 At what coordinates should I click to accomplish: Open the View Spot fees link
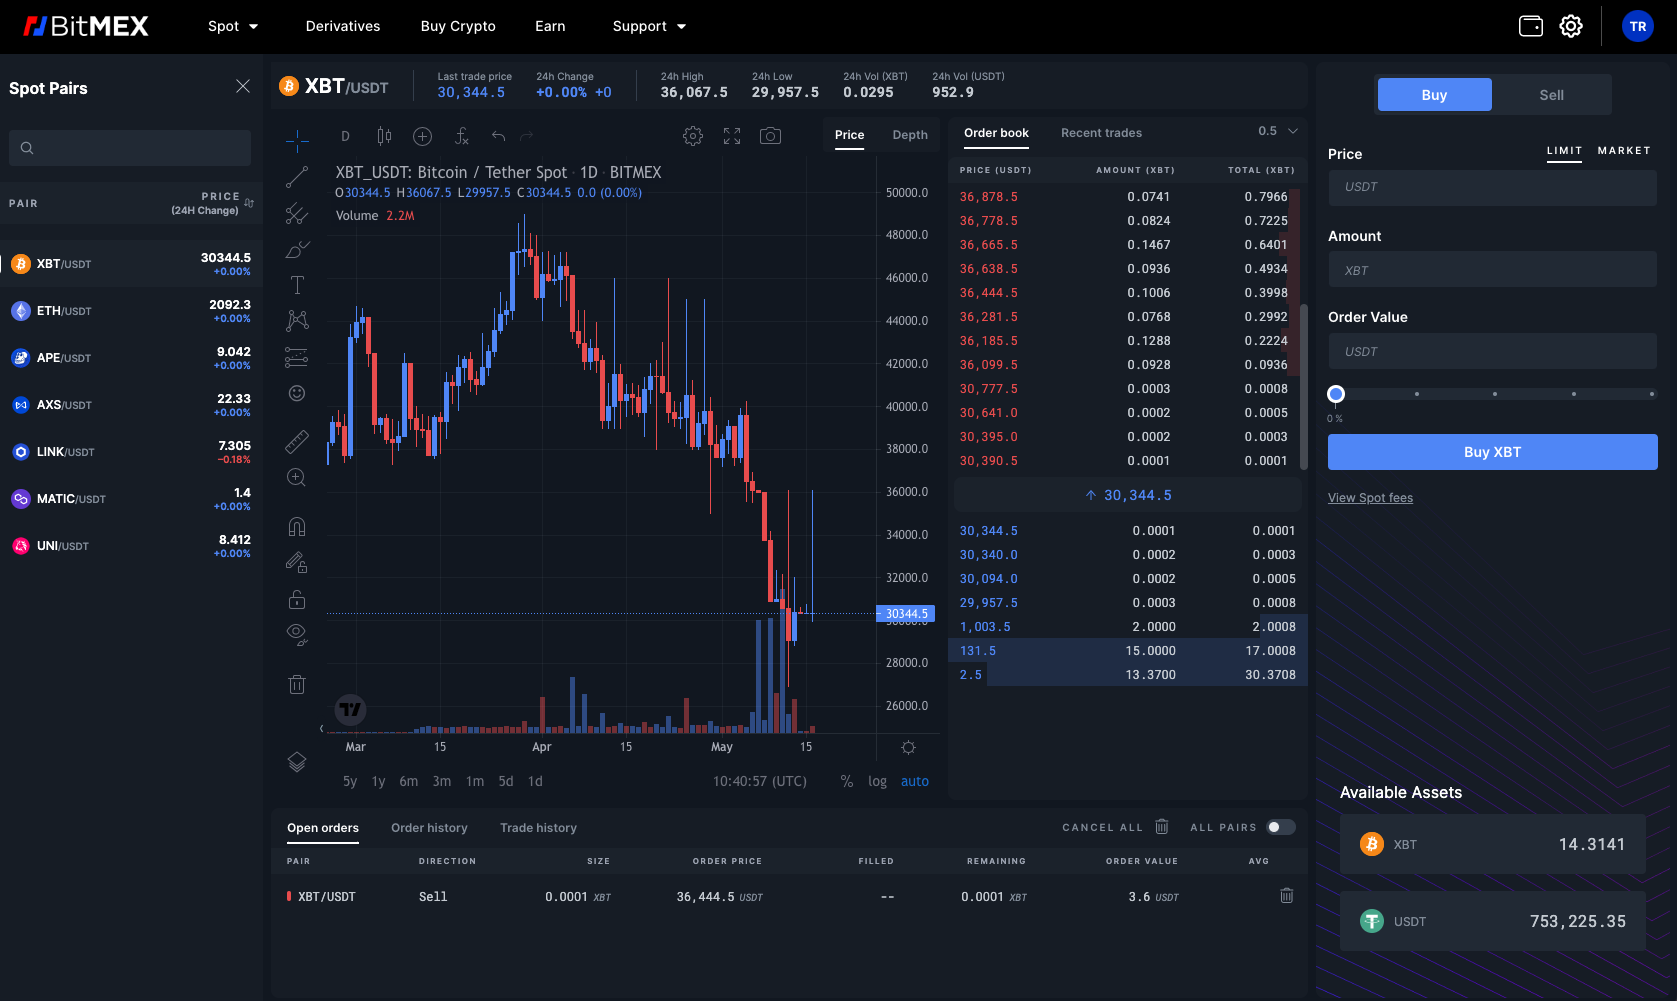point(1370,498)
